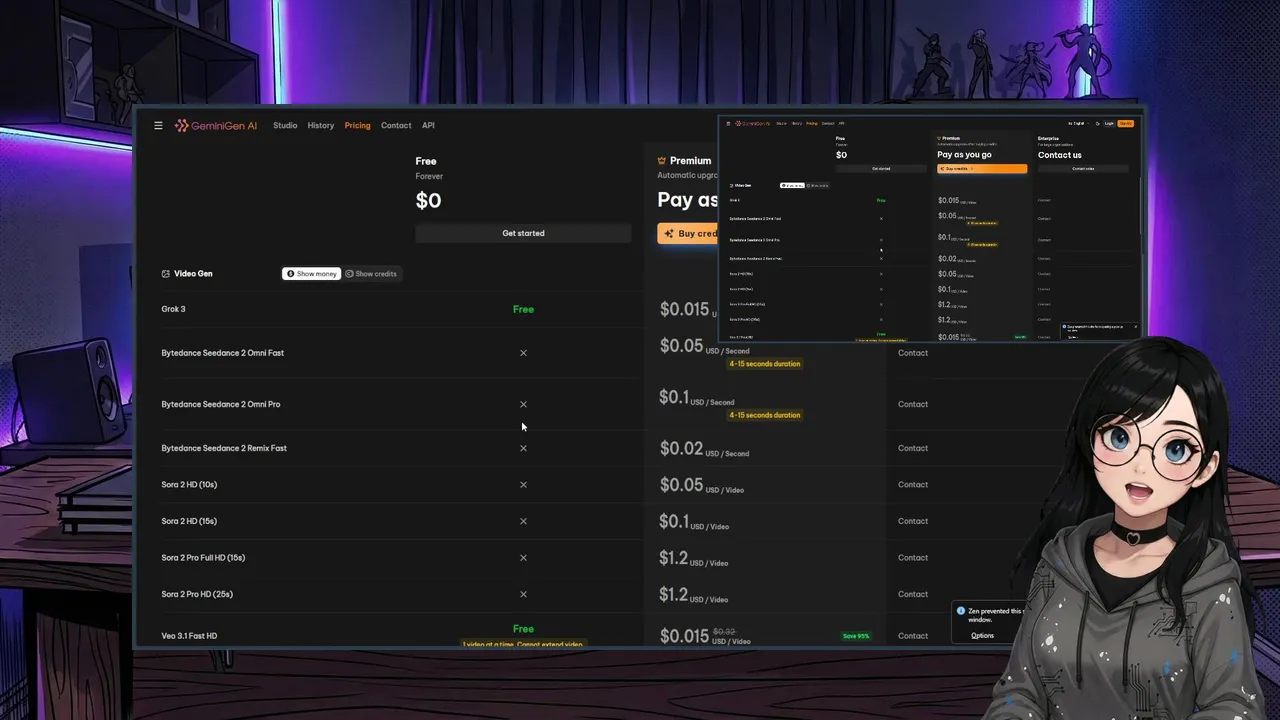Viewport: 1280px width, 720px height.
Task: Click the hamburger menu in the inset window
Action: [728, 123]
